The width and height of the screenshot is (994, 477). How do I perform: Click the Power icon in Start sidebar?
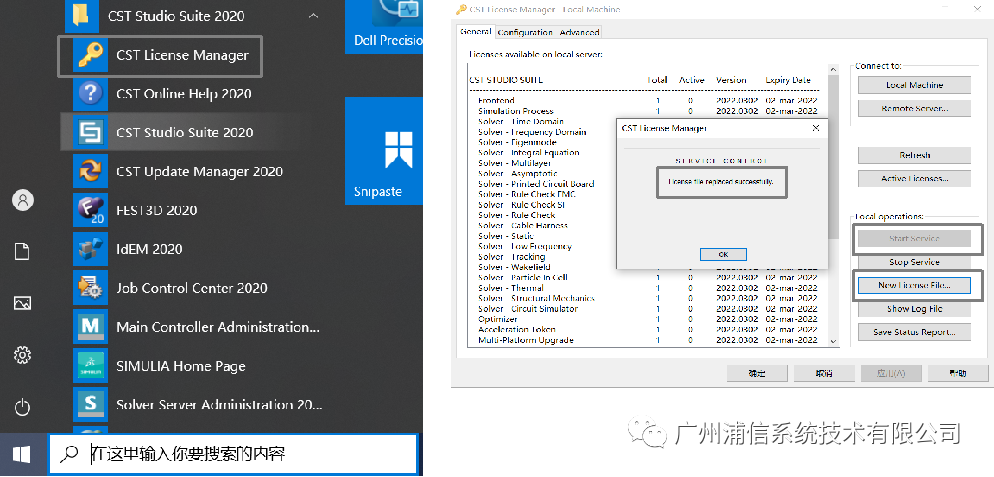coord(23,407)
